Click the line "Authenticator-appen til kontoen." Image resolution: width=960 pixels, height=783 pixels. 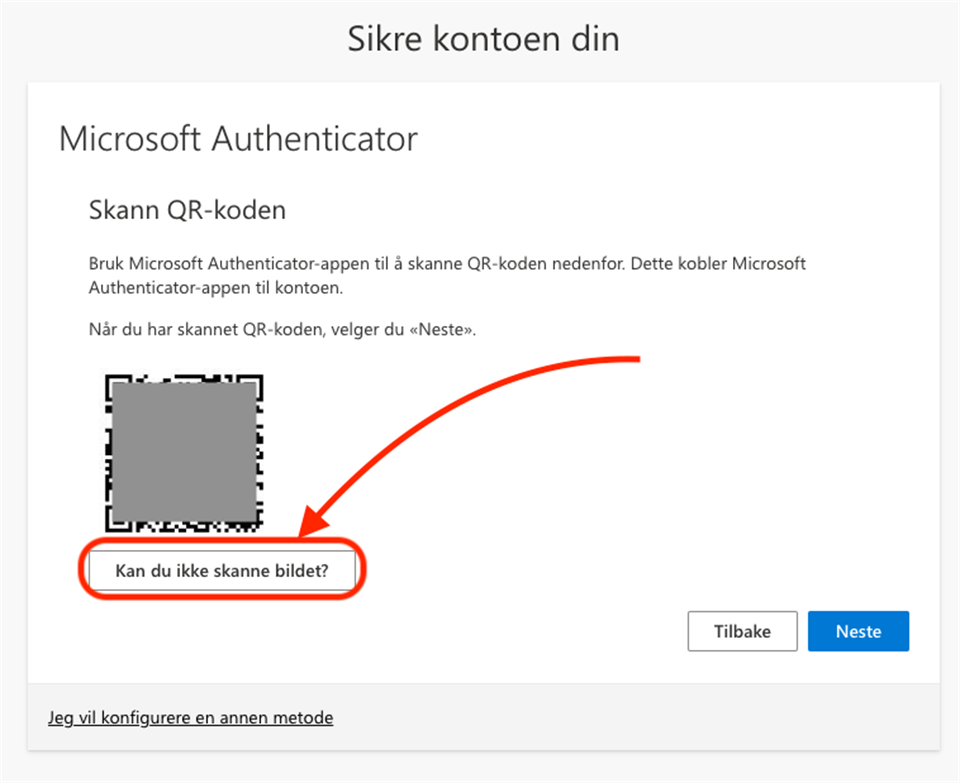tap(215, 287)
